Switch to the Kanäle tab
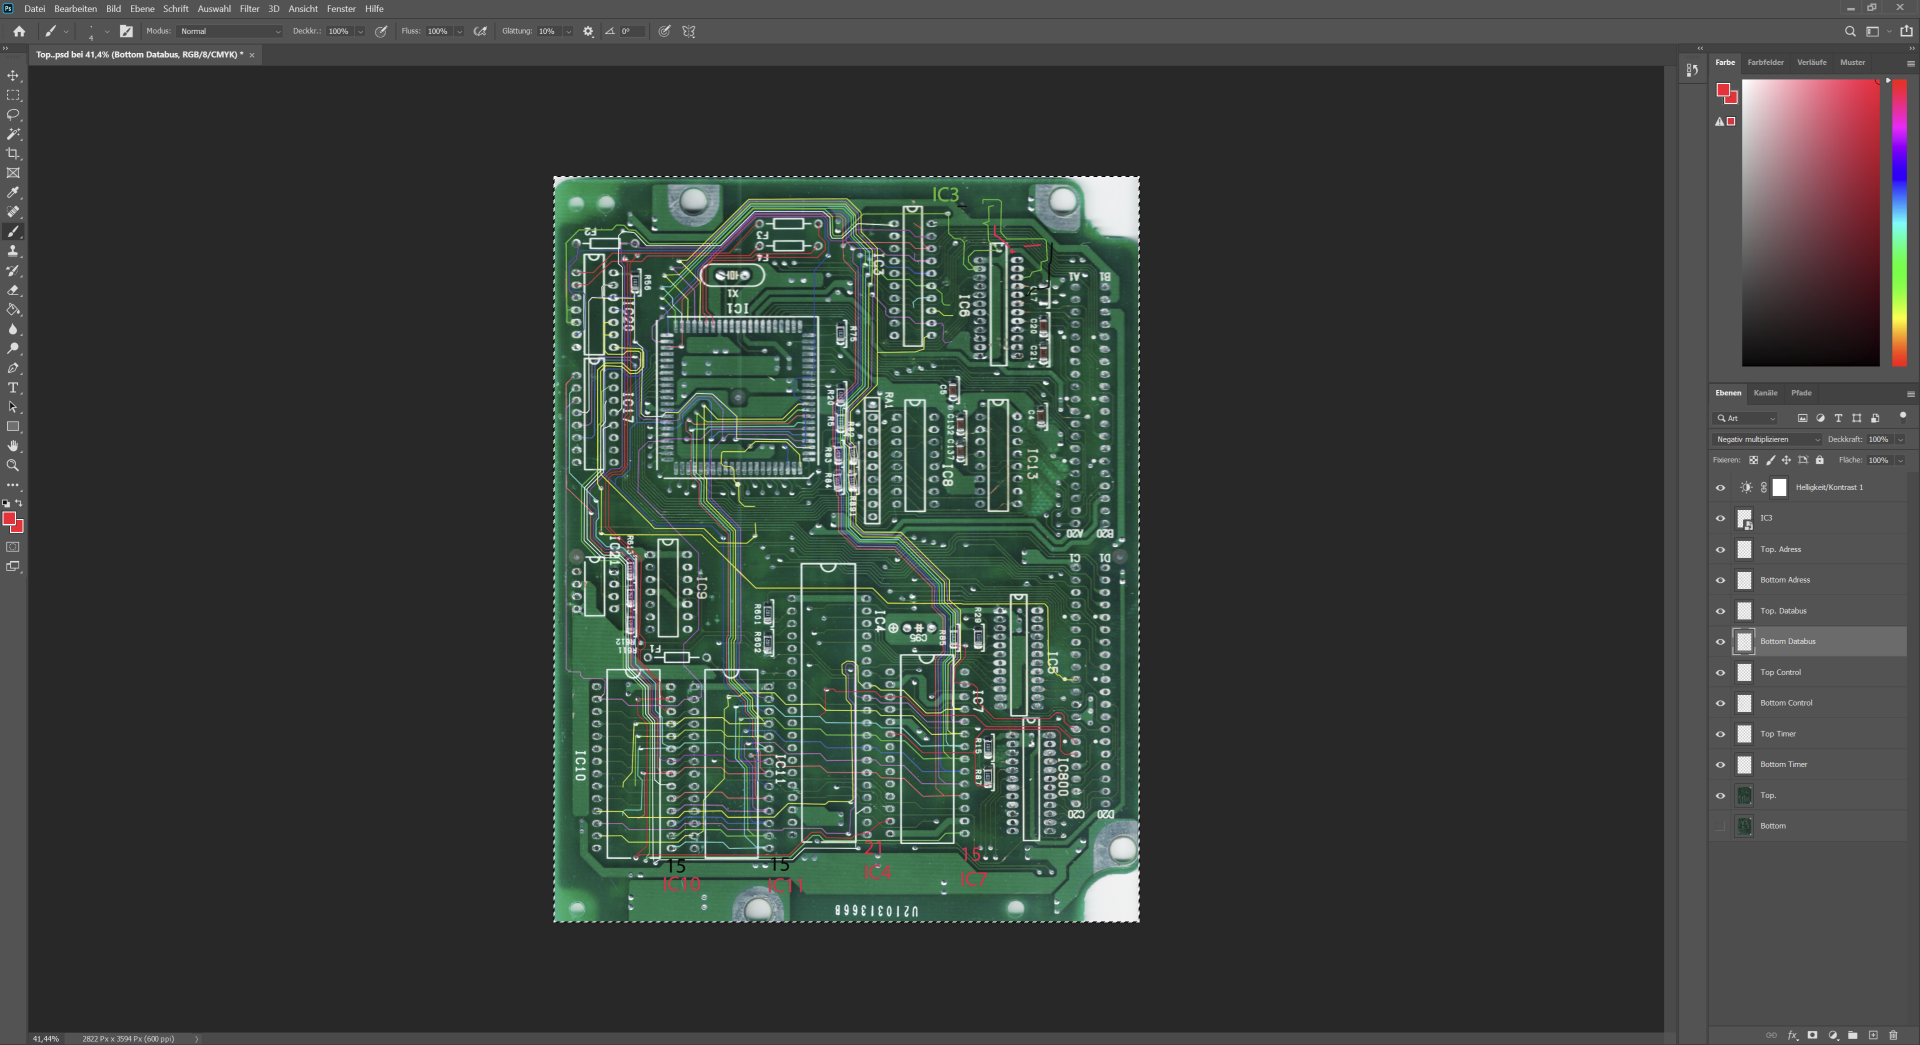Image resolution: width=1920 pixels, height=1045 pixels. point(1765,393)
